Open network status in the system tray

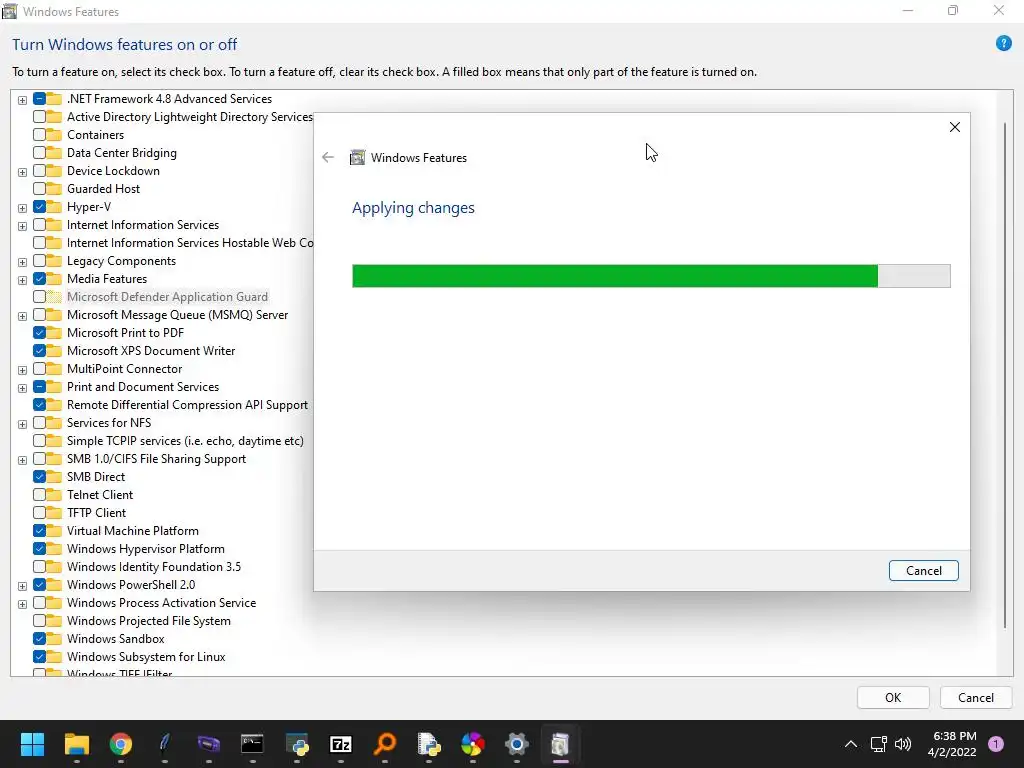(879, 744)
